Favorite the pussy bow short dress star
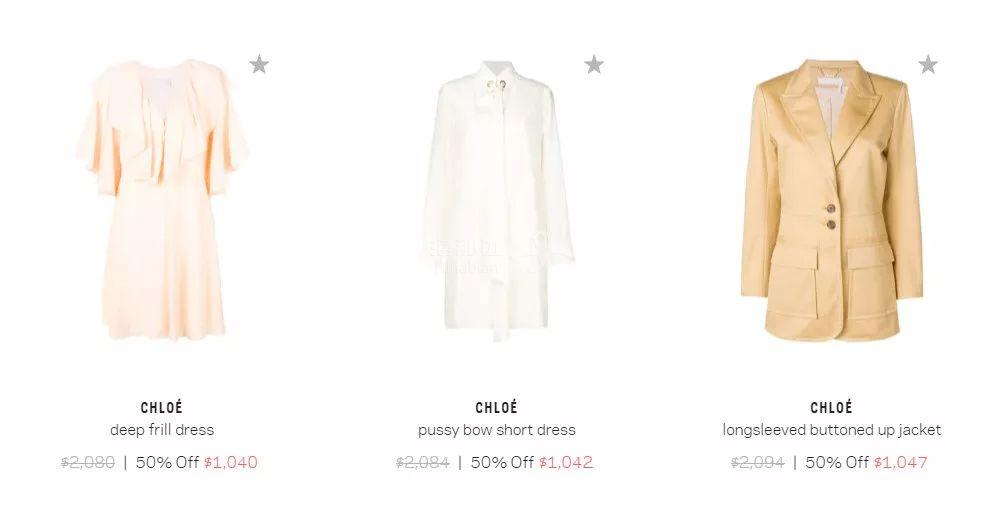 click(x=594, y=64)
